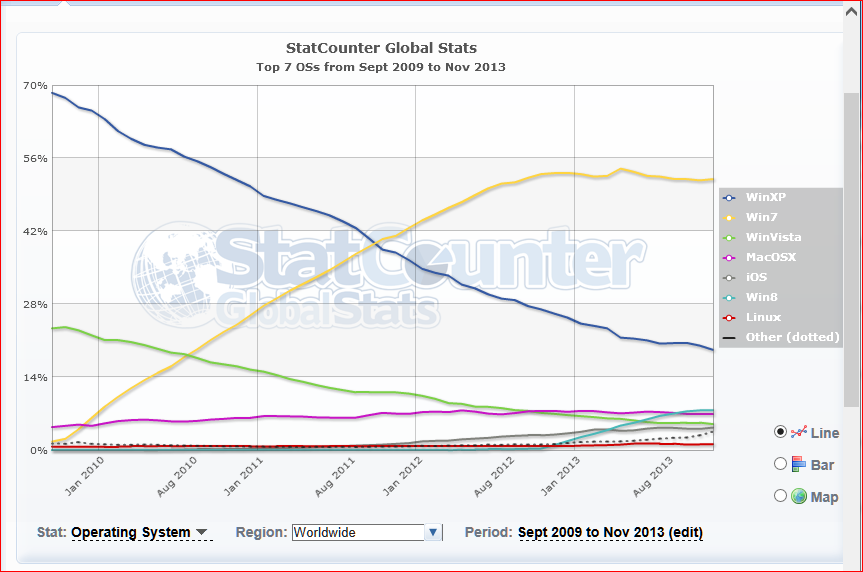Click the MacOSX legend marker

(730, 257)
